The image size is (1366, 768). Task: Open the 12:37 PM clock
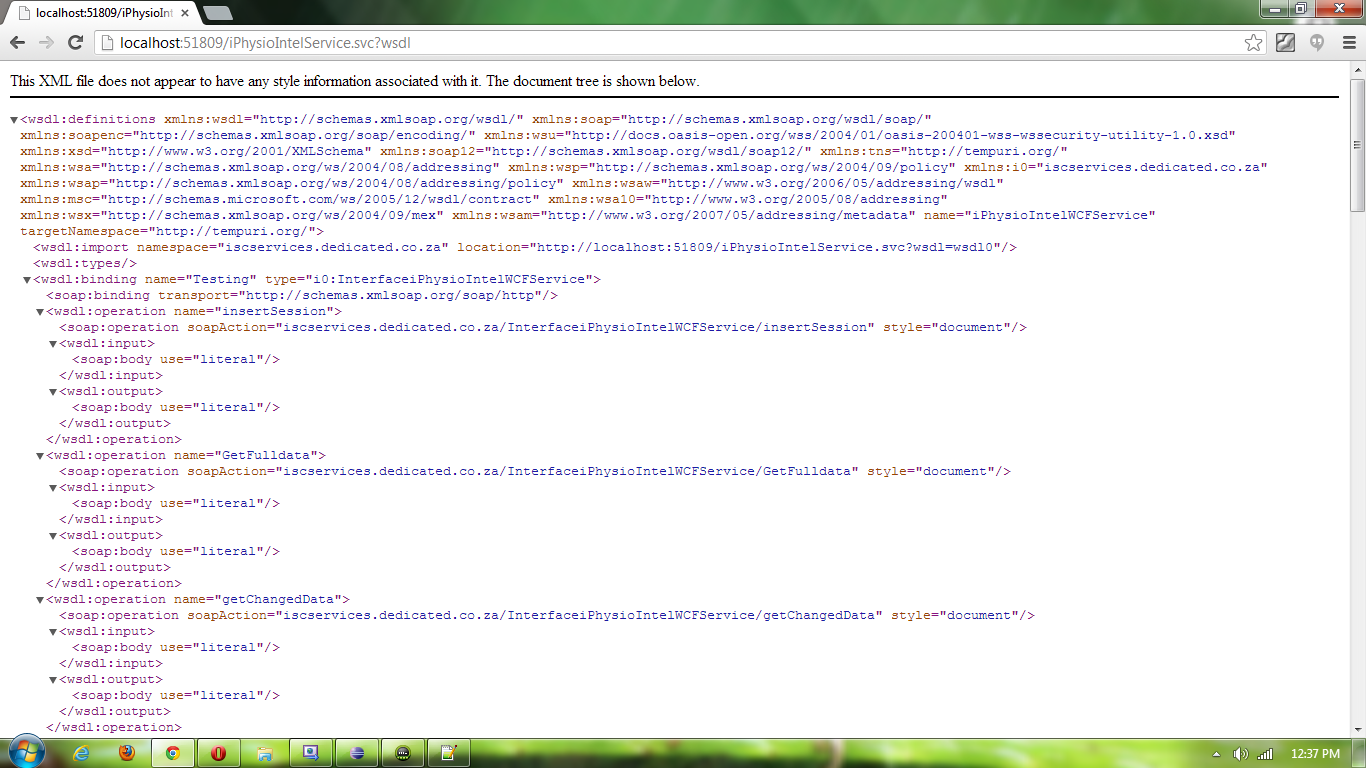point(1315,754)
